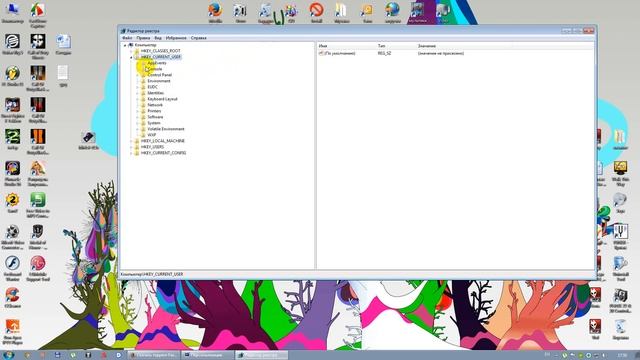Image resolution: width=640 pixels, height=360 pixels.
Task: Select the (По умолчанию) value name
Action: point(340,53)
